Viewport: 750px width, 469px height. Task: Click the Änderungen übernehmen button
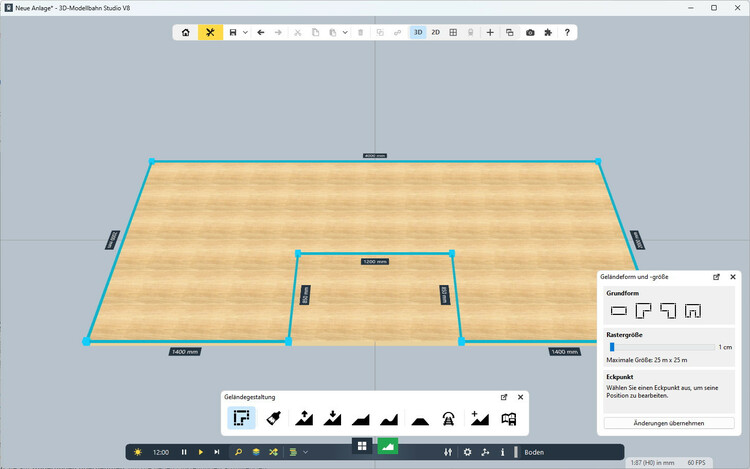[669, 423]
